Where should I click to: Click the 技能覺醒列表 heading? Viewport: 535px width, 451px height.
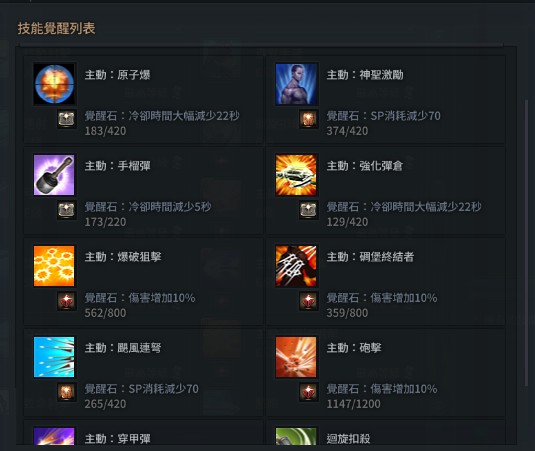(56, 28)
